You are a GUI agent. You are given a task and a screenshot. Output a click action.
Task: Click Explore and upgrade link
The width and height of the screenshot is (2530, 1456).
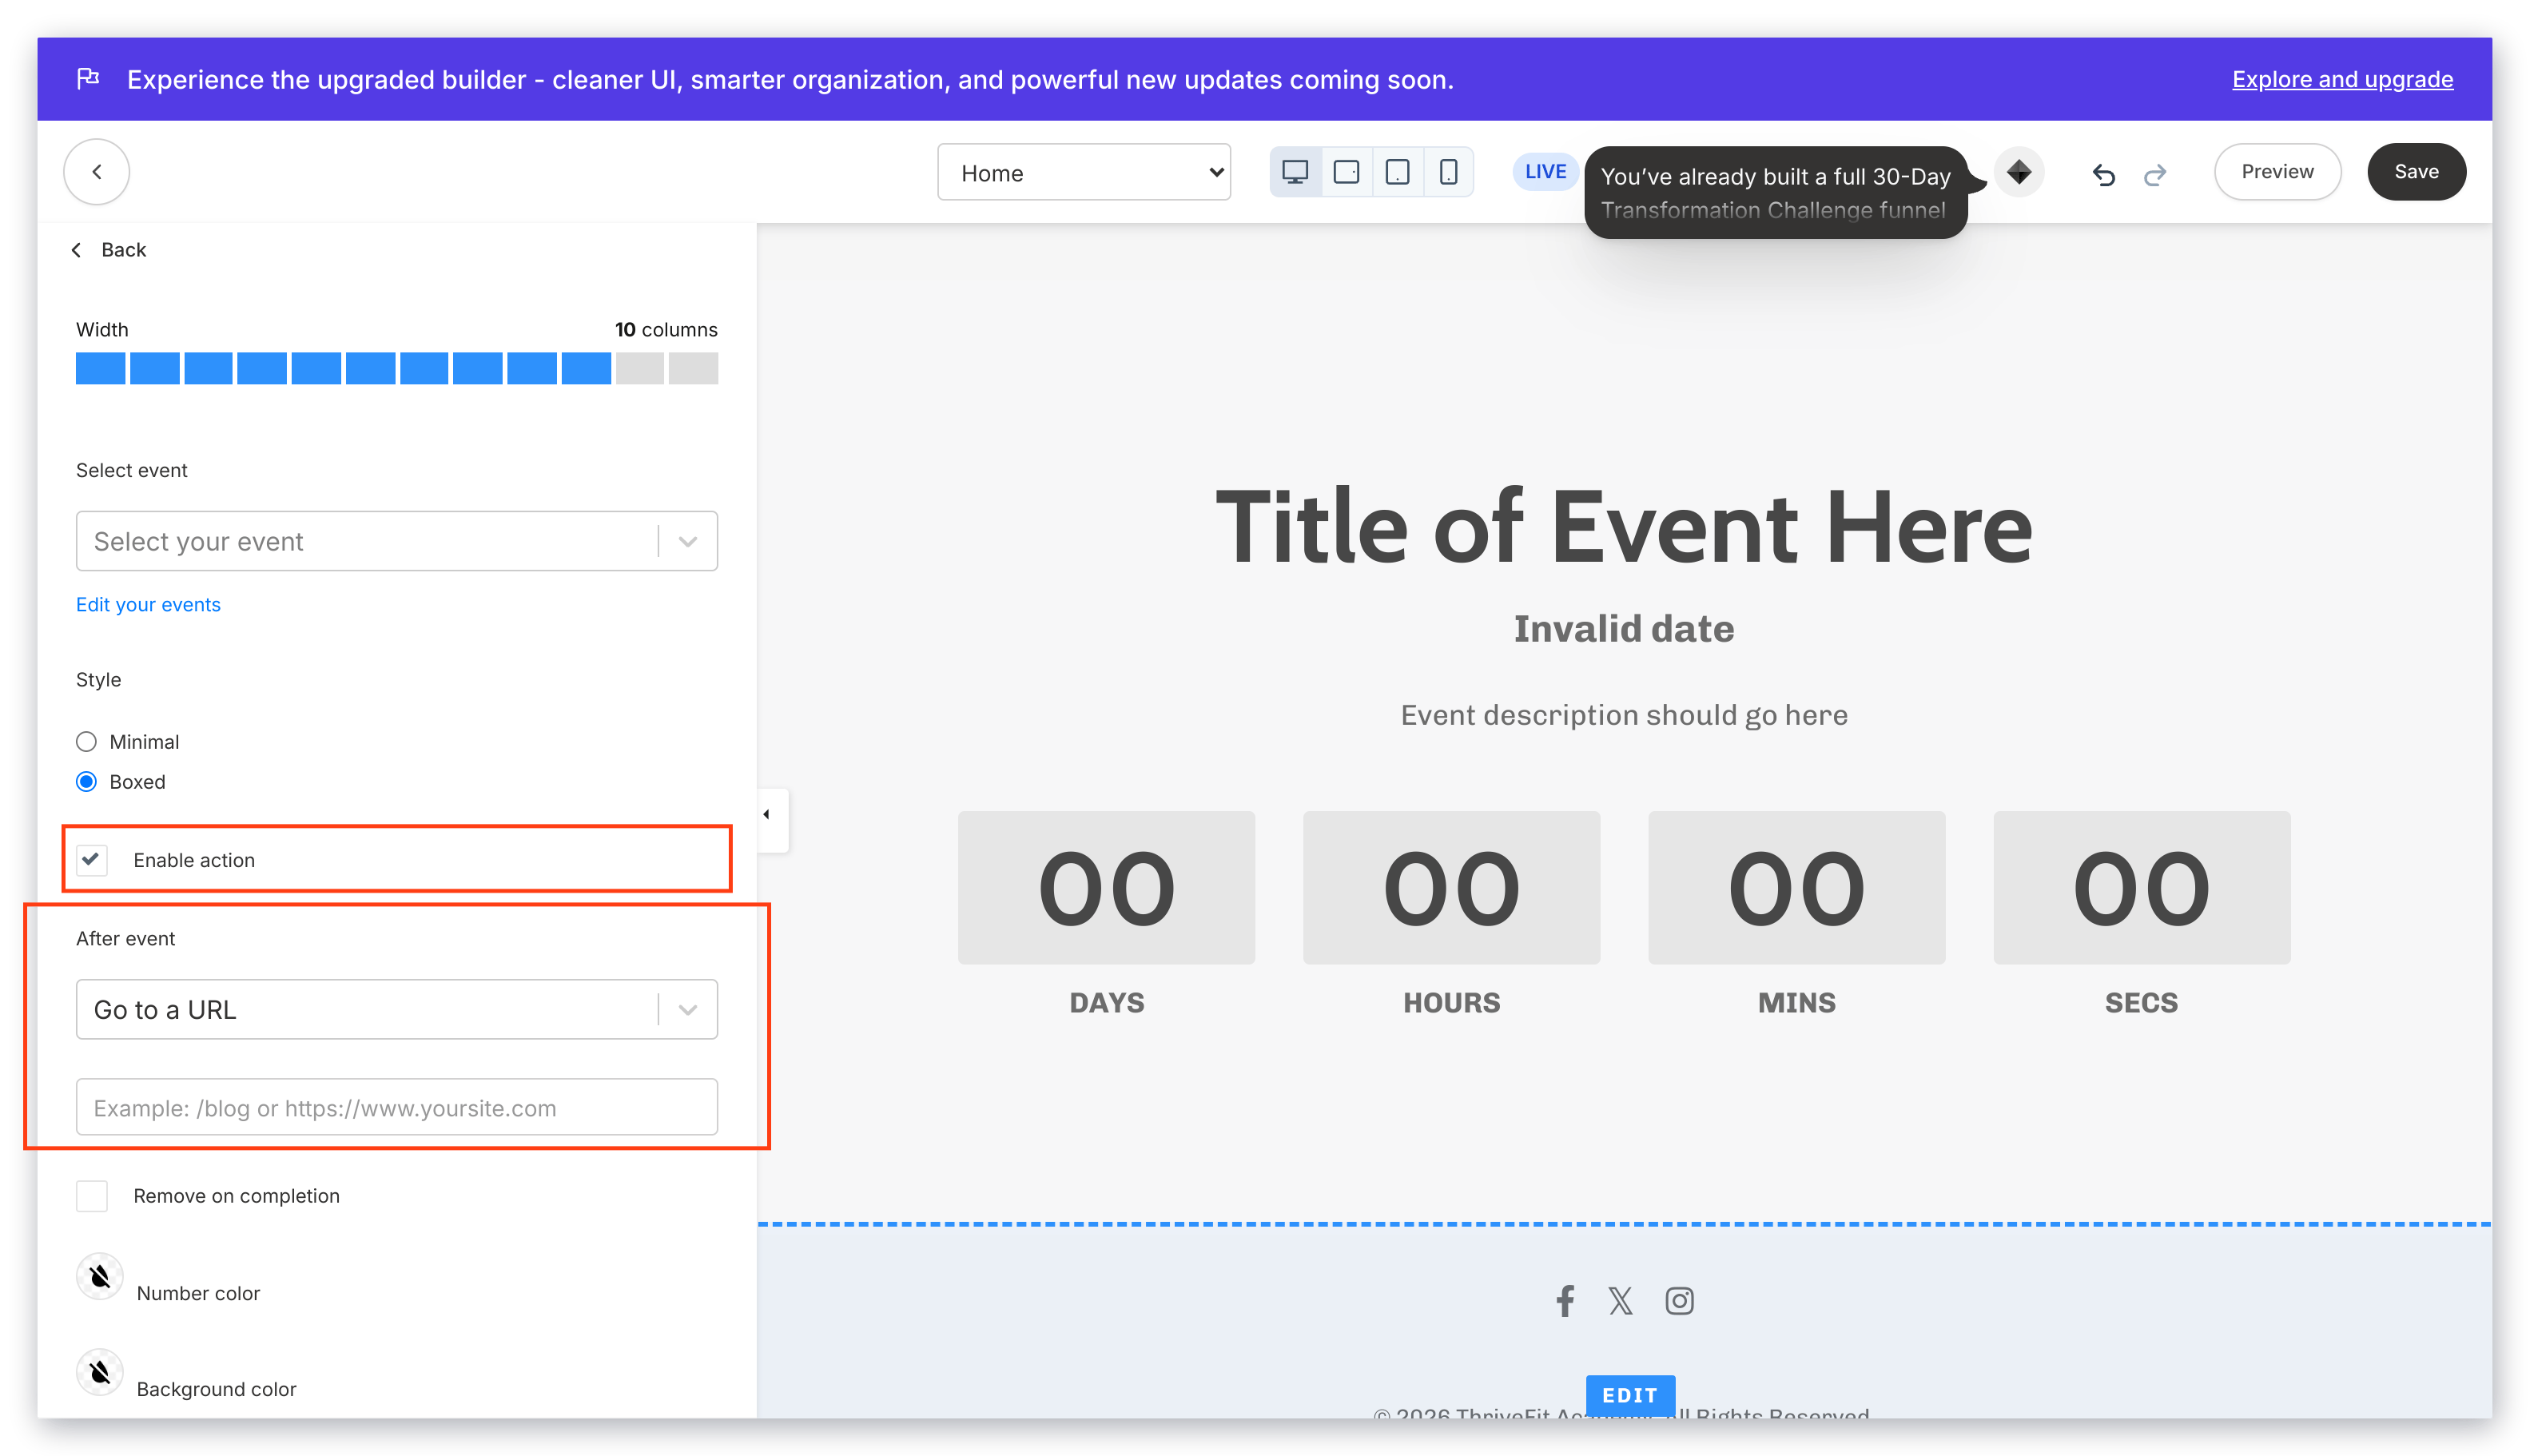coord(2342,79)
